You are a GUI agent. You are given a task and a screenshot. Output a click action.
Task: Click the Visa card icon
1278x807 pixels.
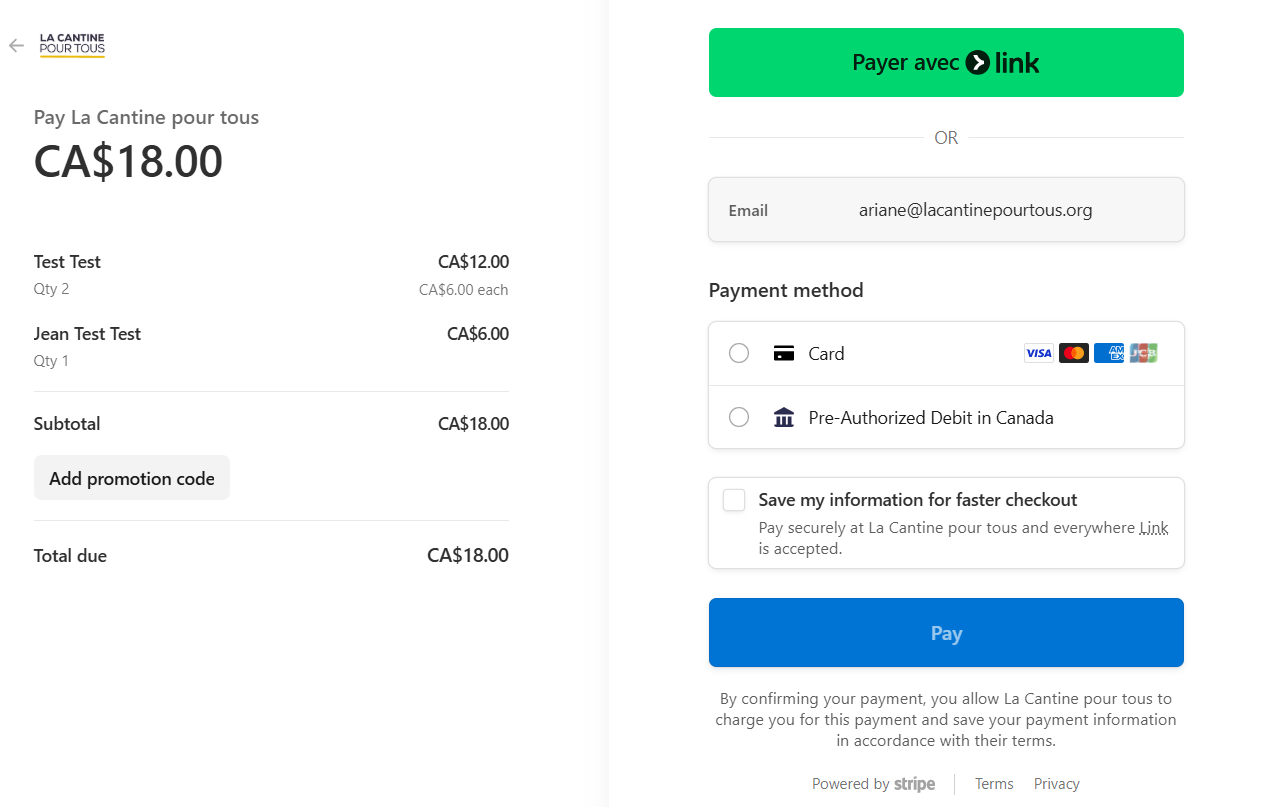[x=1038, y=353]
